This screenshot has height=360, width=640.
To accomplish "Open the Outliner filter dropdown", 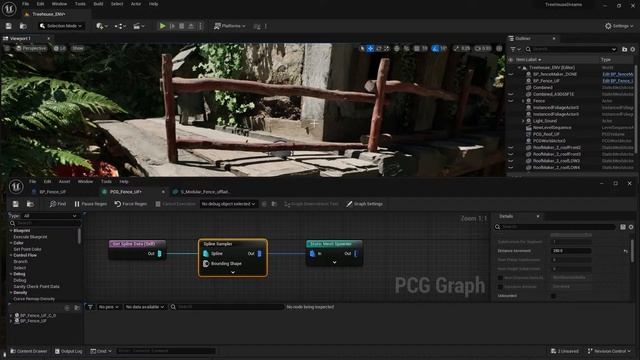I will coord(516,49).
